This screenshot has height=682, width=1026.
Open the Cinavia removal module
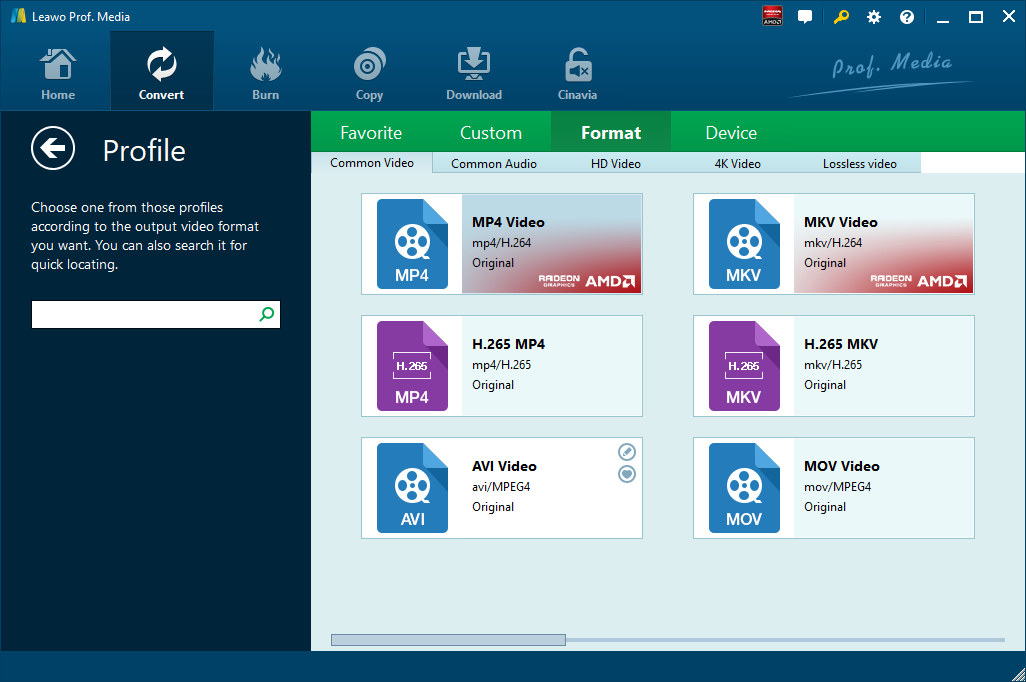[577, 74]
